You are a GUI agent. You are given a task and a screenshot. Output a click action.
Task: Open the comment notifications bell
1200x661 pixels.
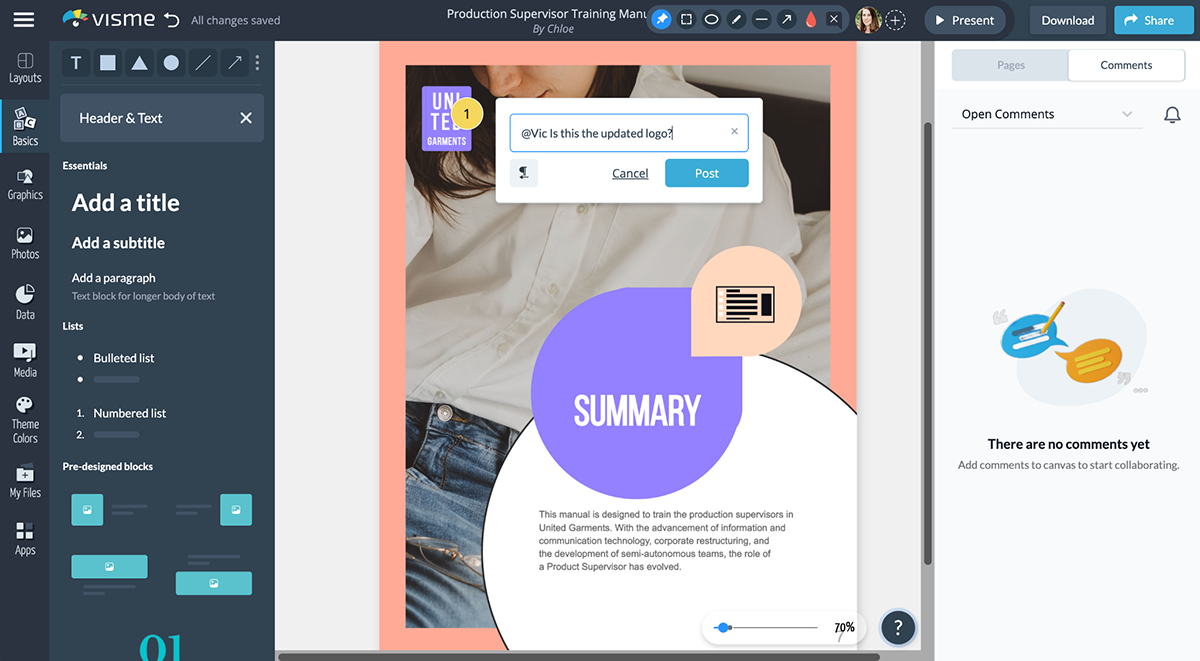pos(1172,115)
